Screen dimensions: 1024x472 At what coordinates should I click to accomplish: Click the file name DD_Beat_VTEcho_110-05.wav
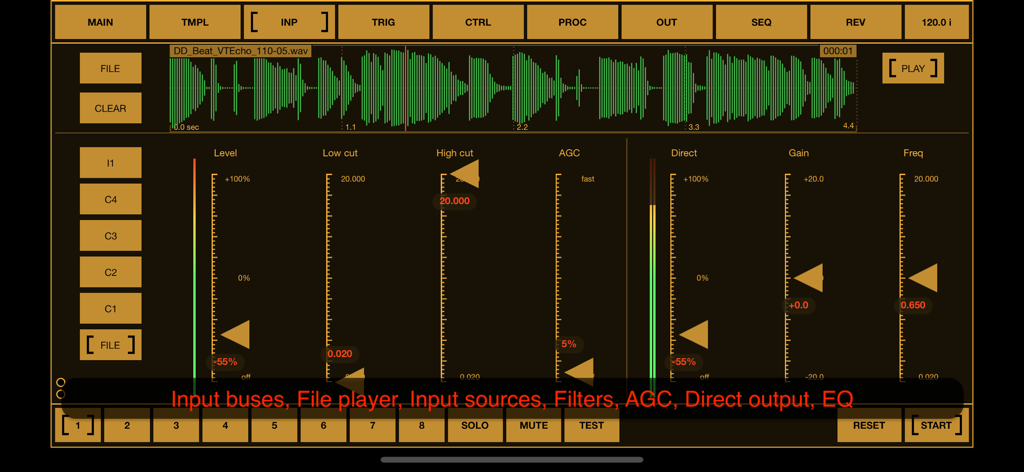(241, 51)
